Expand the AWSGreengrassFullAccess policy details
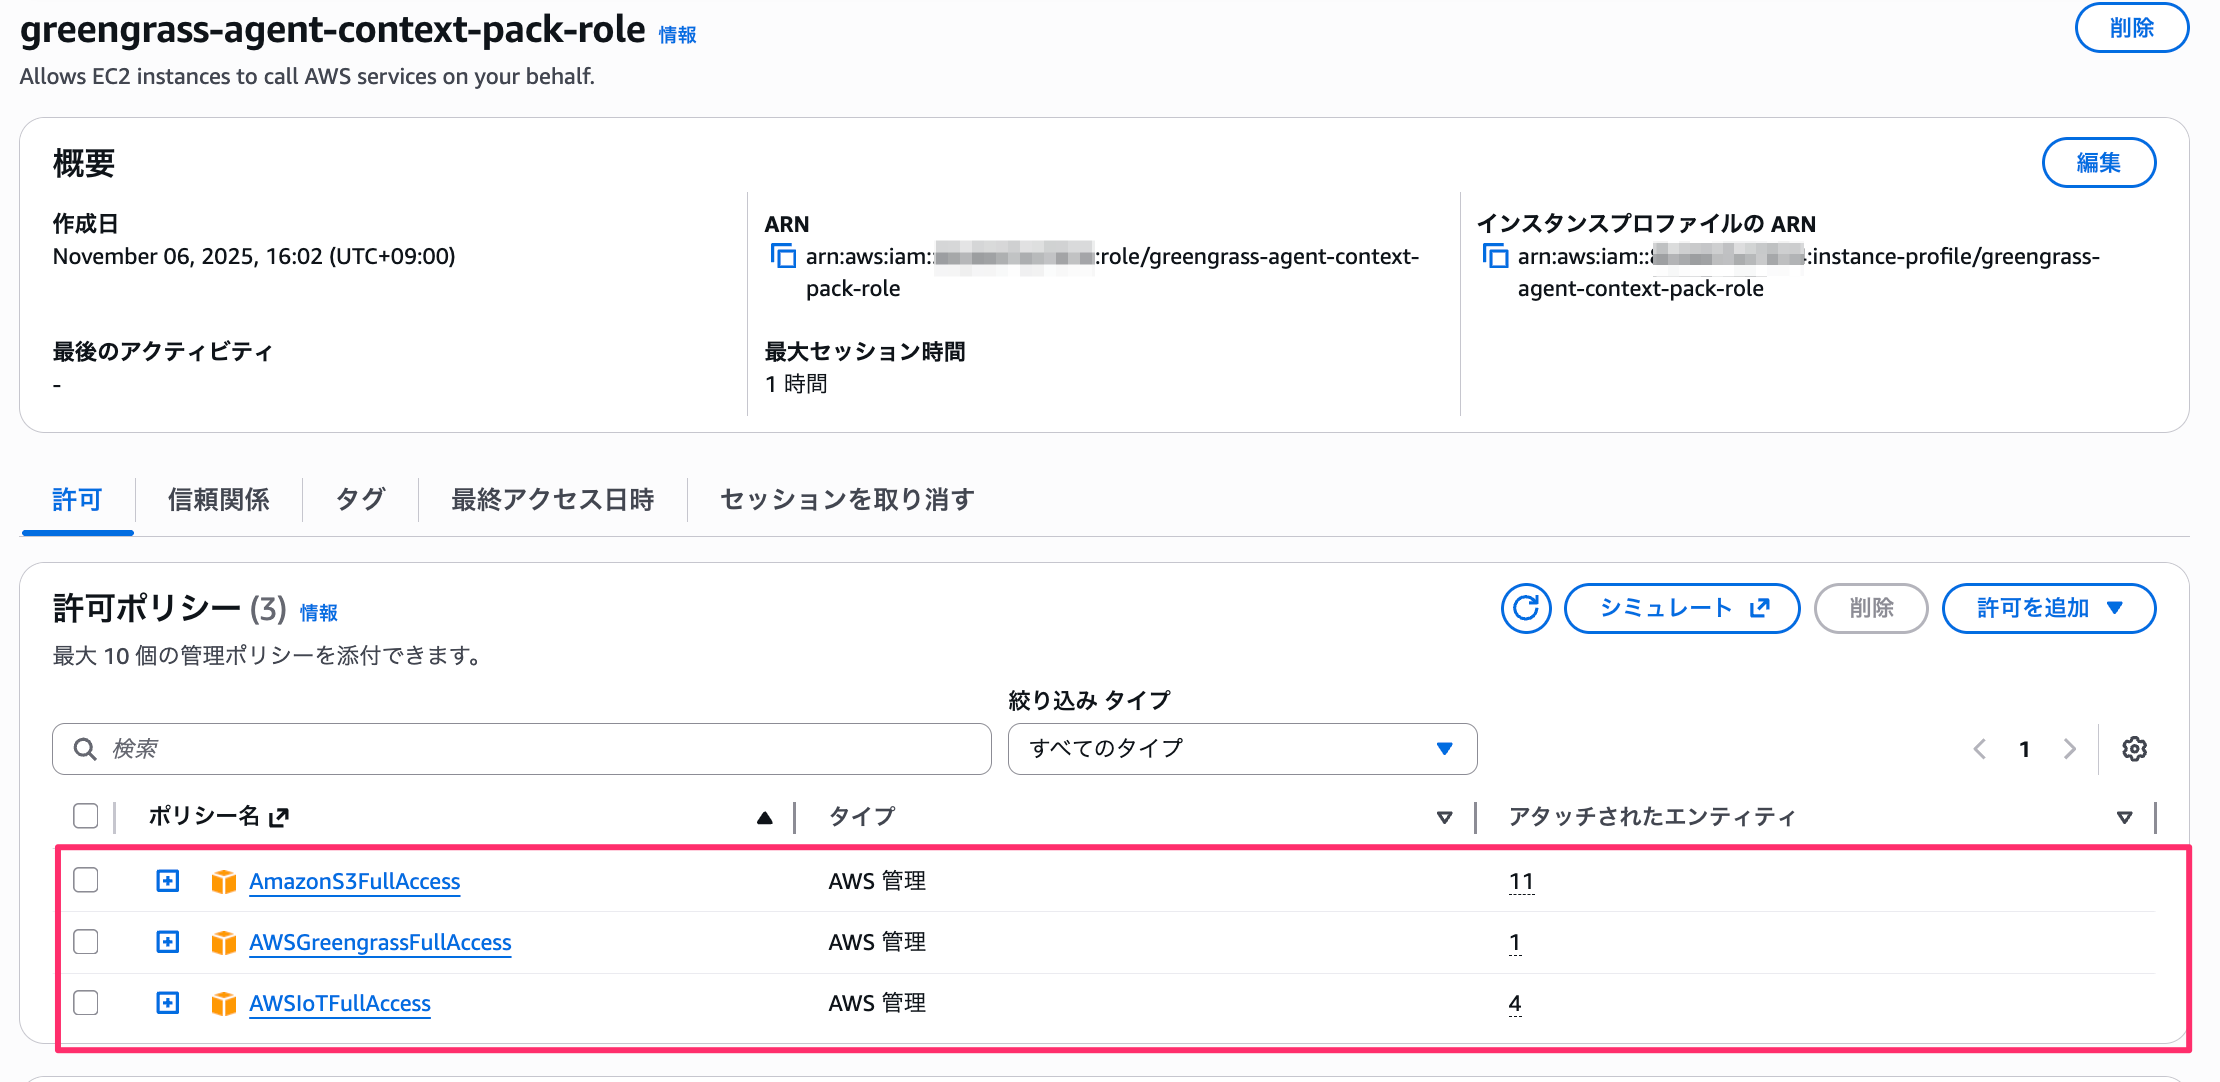Viewport: 2220px width, 1082px height. [168, 942]
